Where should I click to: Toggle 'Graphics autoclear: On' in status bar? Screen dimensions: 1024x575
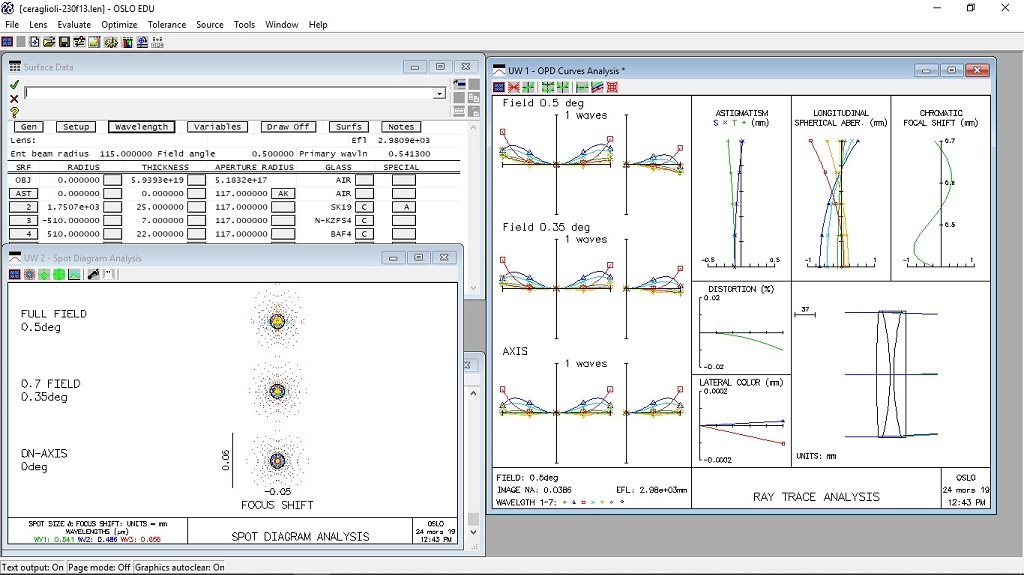pyautogui.click(x=180, y=567)
